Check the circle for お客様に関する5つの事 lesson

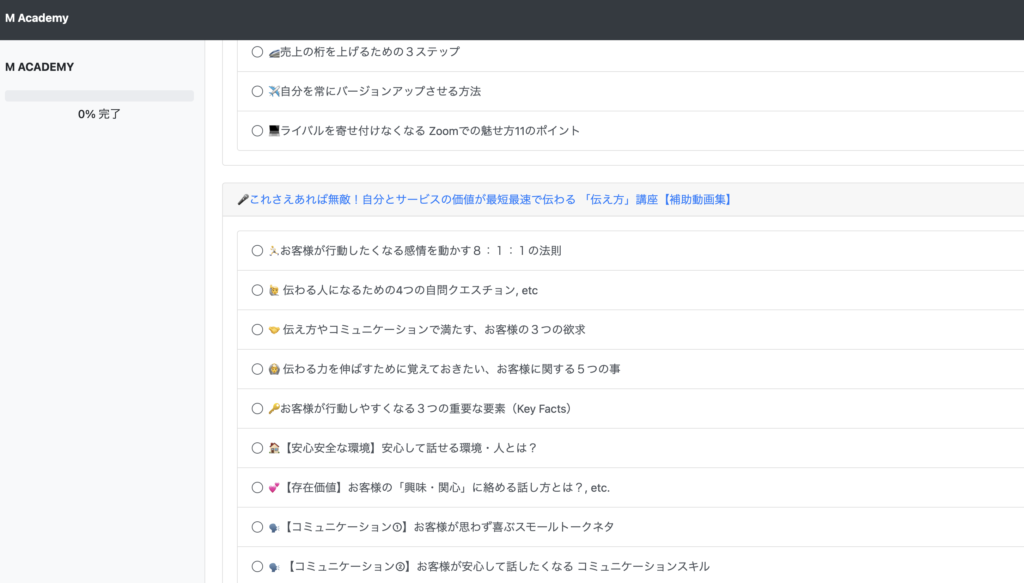point(257,369)
